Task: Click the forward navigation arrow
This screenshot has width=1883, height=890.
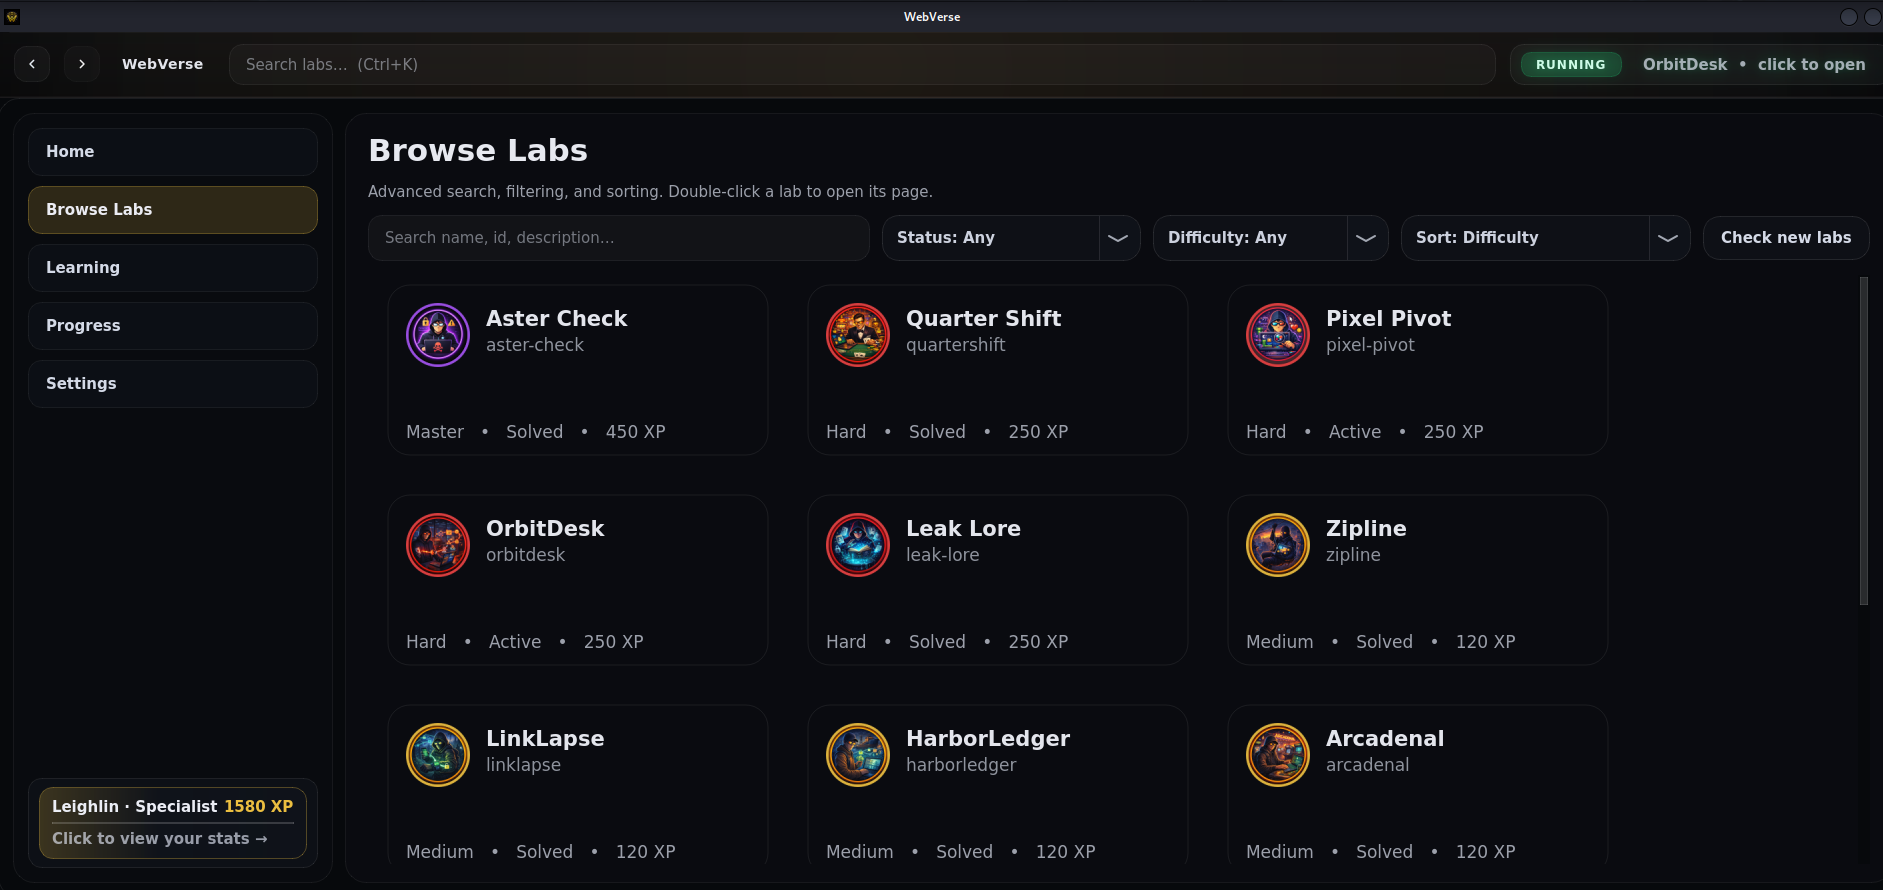Action: (x=82, y=64)
